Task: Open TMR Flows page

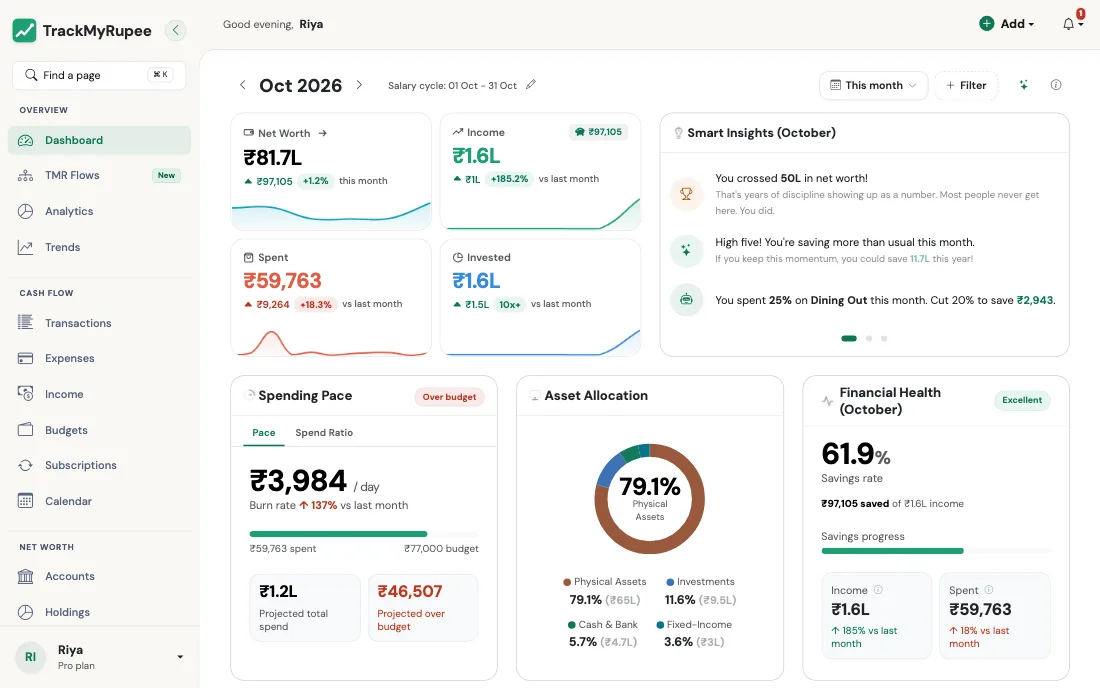Action: tap(99, 175)
